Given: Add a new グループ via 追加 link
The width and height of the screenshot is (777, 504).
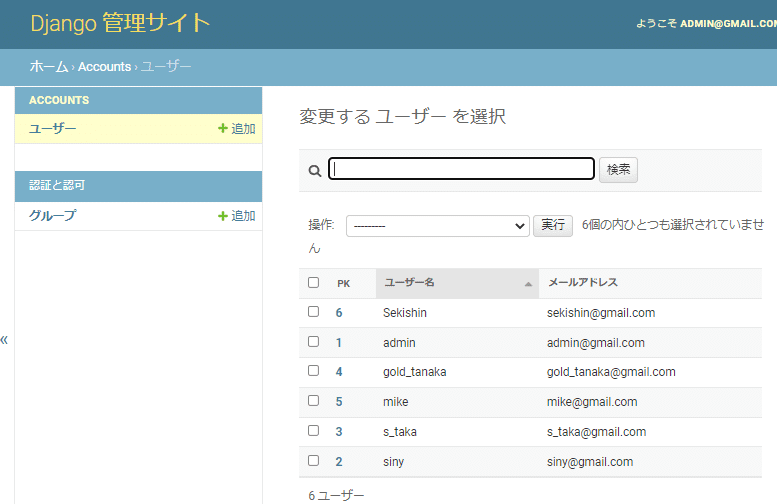Looking at the screenshot, I should click(x=237, y=216).
